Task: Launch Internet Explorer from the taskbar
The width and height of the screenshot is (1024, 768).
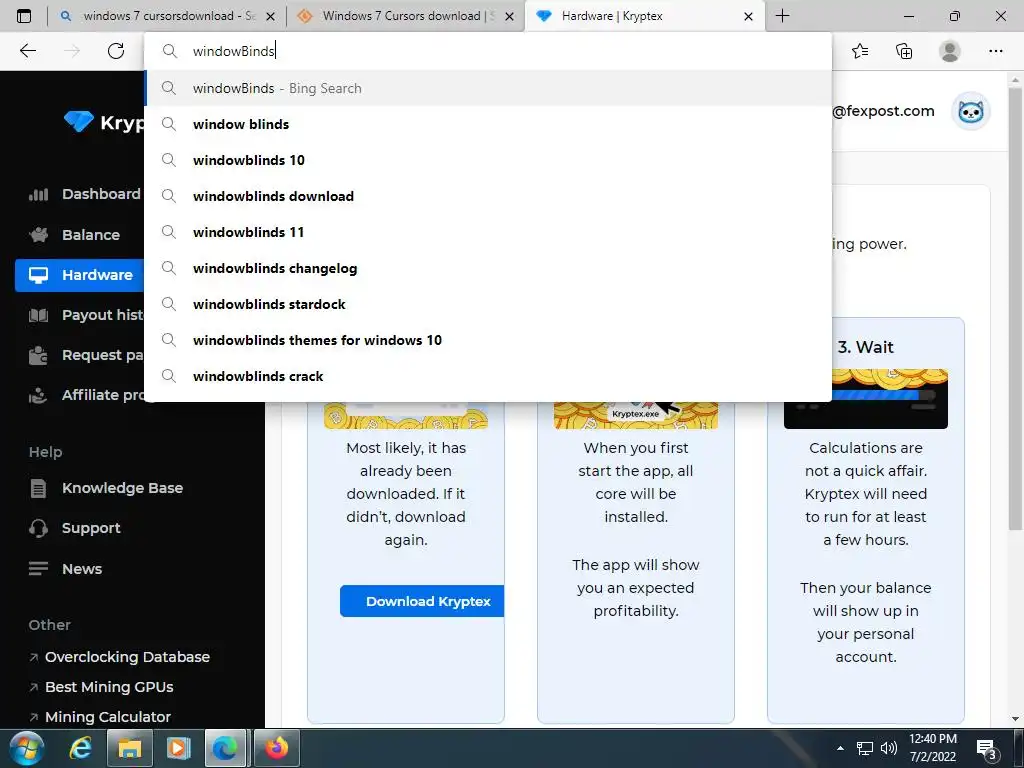Action: (80, 748)
